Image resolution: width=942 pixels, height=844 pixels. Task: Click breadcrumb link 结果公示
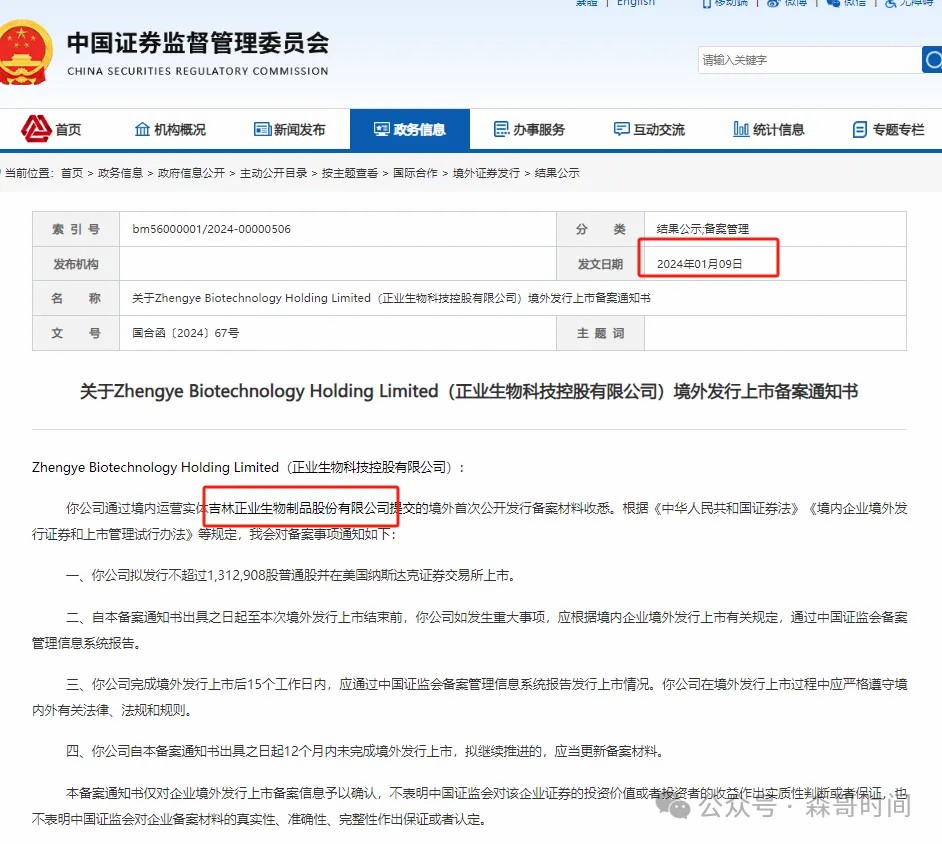coord(557,173)
